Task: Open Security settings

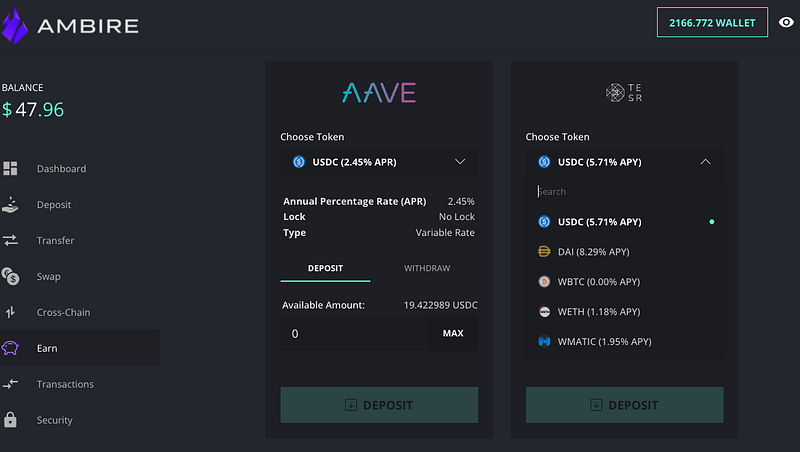Action: pos(54,420)
